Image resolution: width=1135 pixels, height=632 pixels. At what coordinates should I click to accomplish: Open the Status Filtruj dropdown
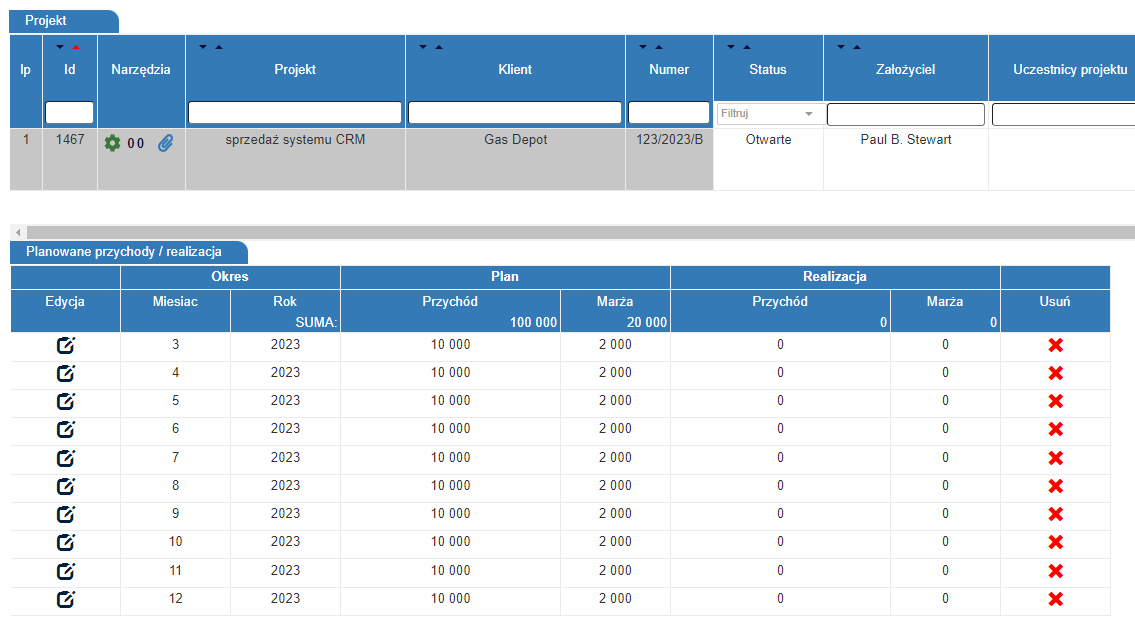(x=768, y=114)
